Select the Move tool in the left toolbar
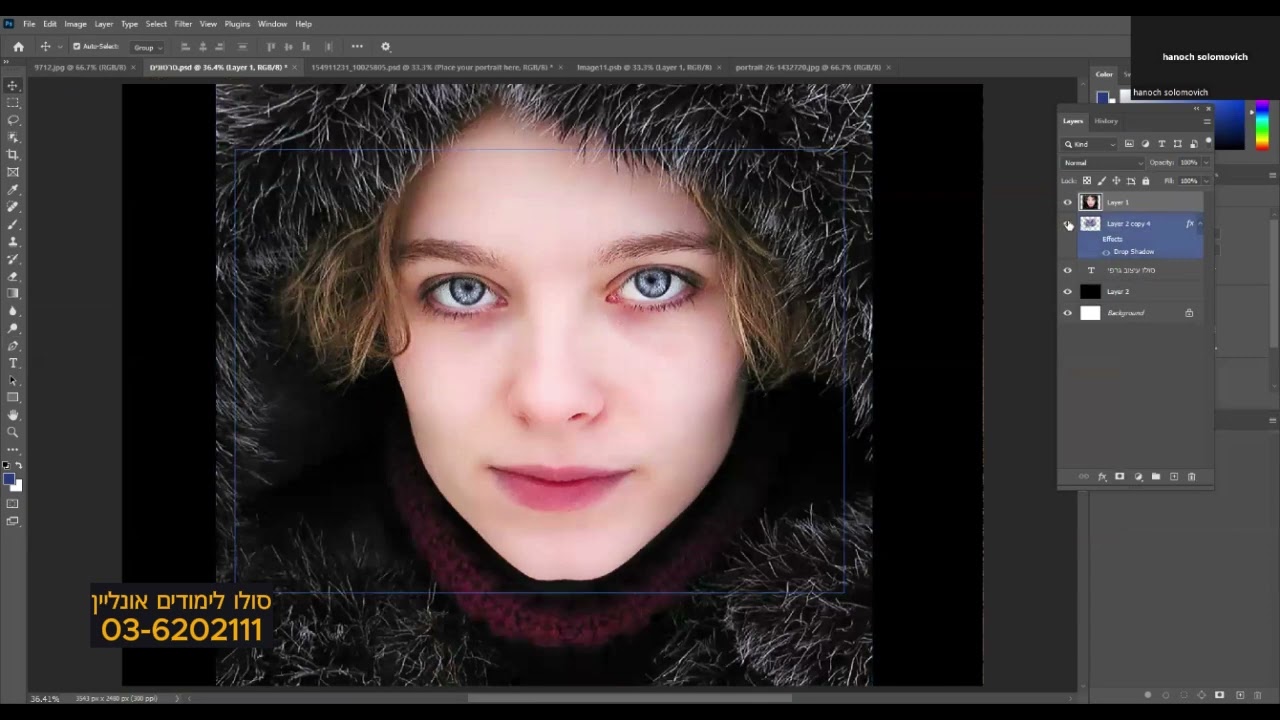This screenshot has width=1280, height=720. coord(13,86)
